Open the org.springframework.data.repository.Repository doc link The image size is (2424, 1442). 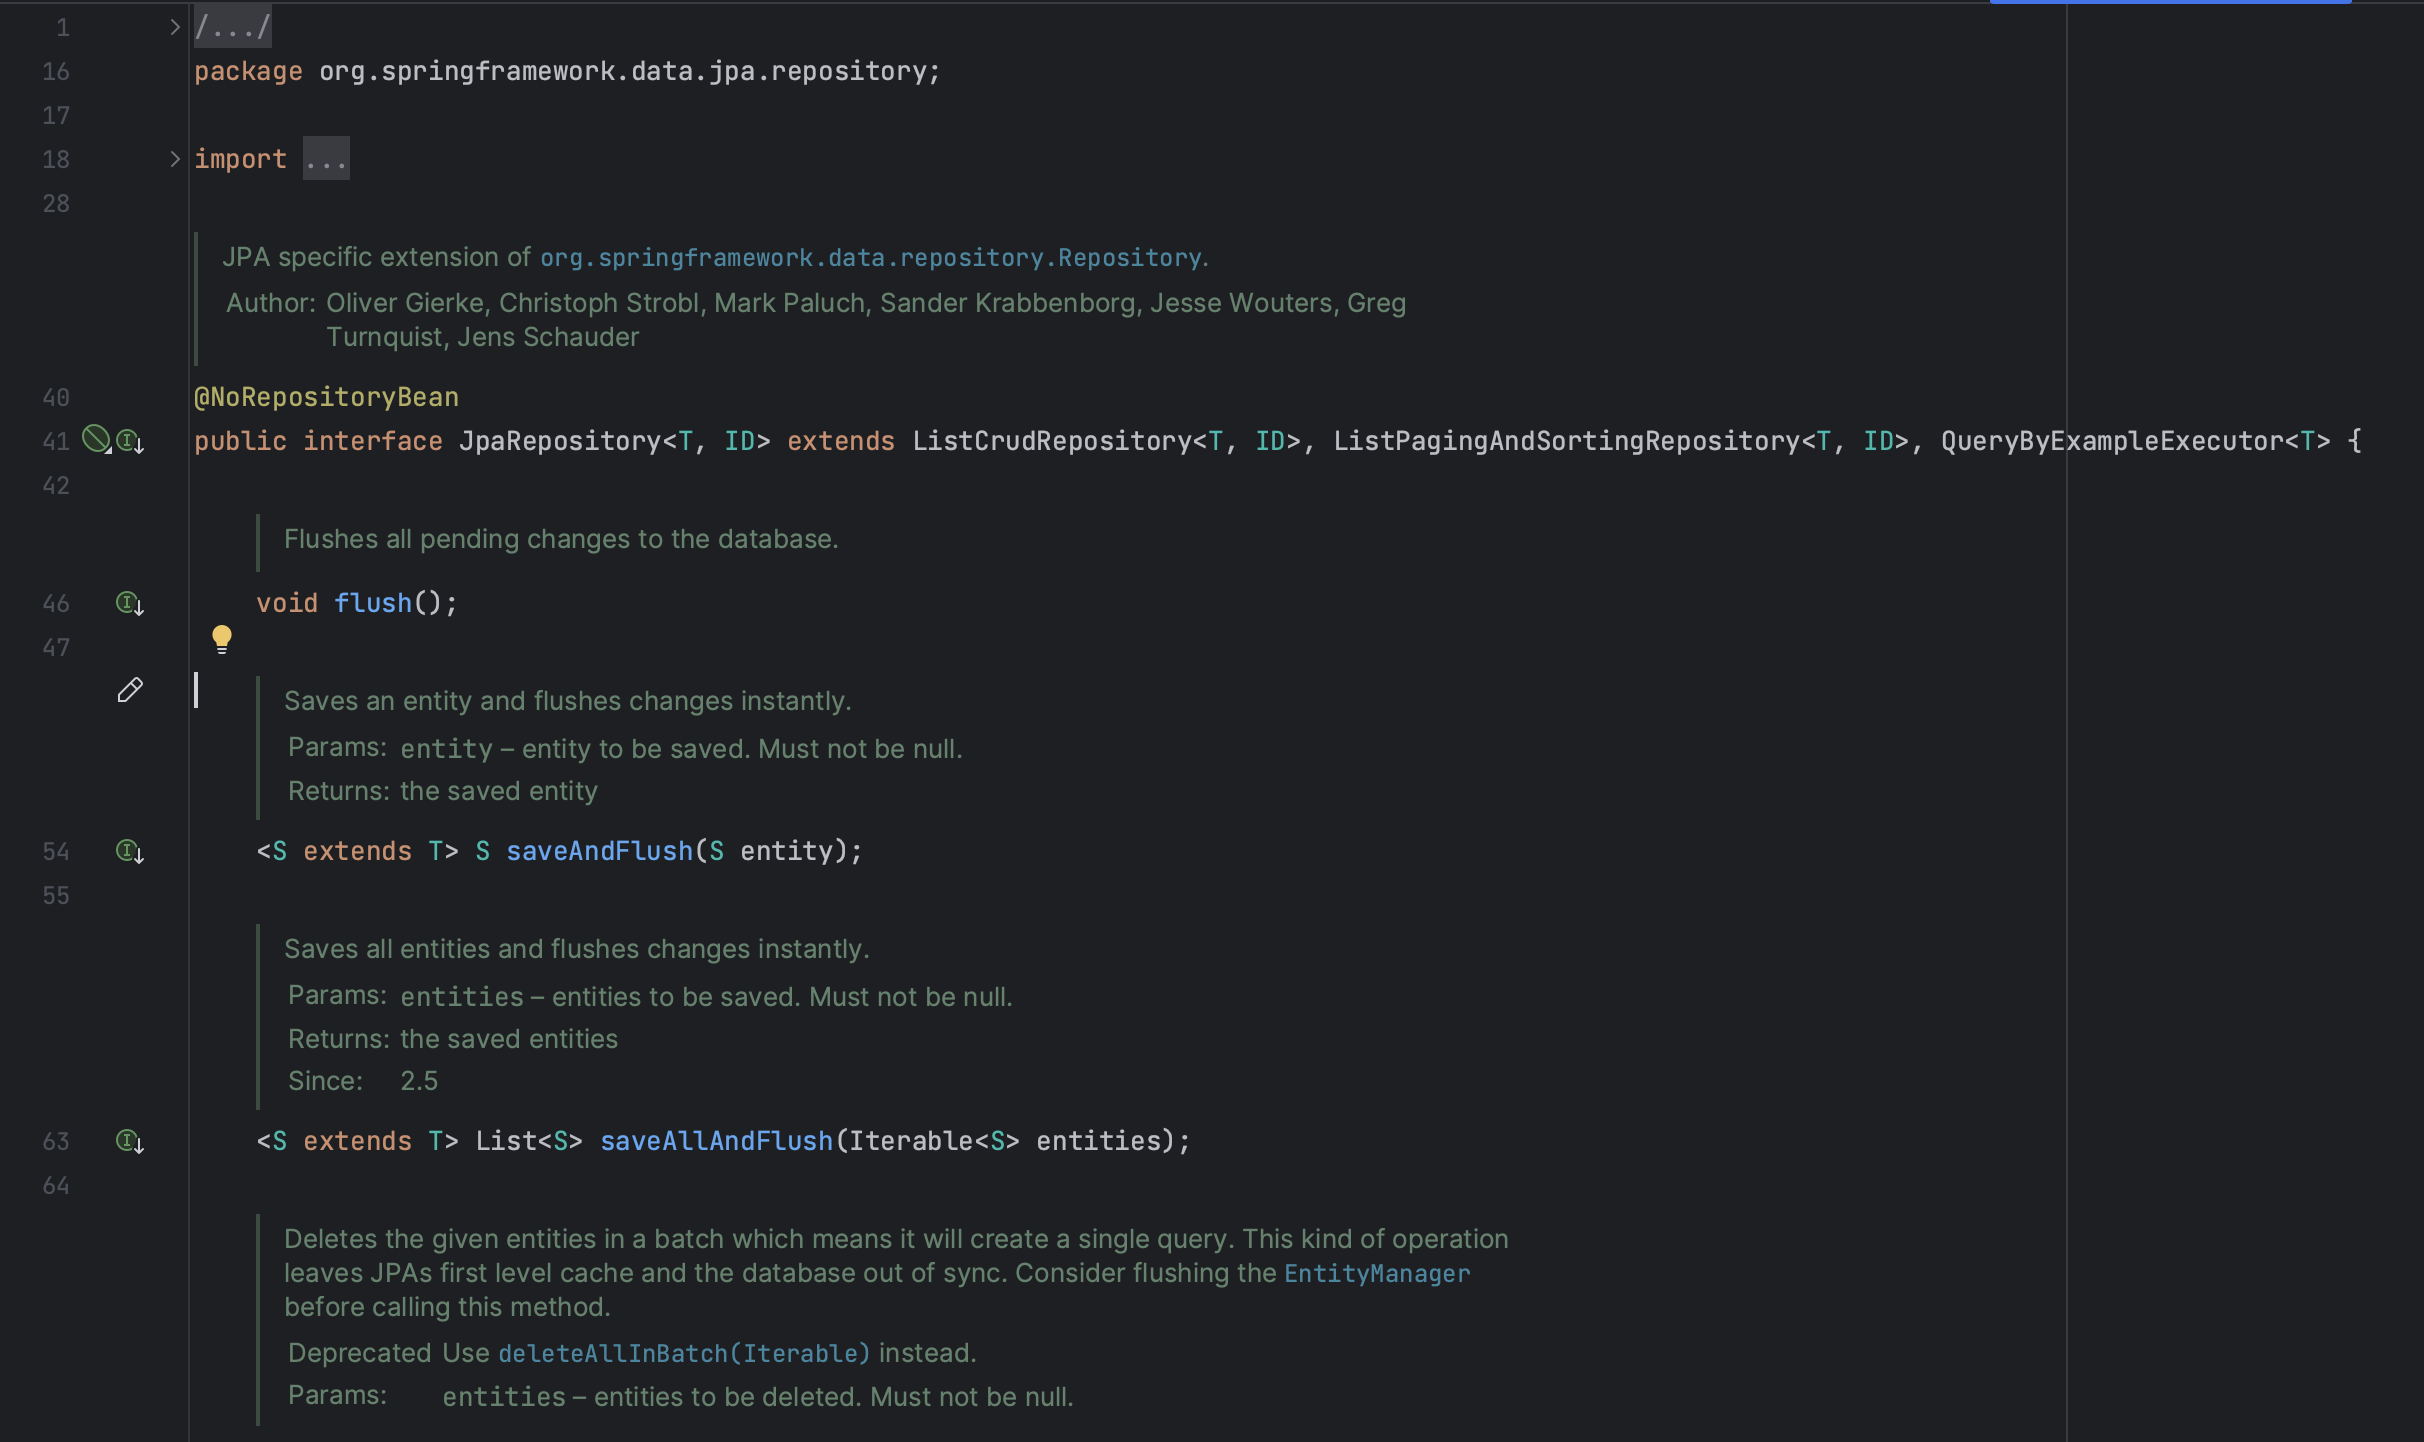(870, 258)
